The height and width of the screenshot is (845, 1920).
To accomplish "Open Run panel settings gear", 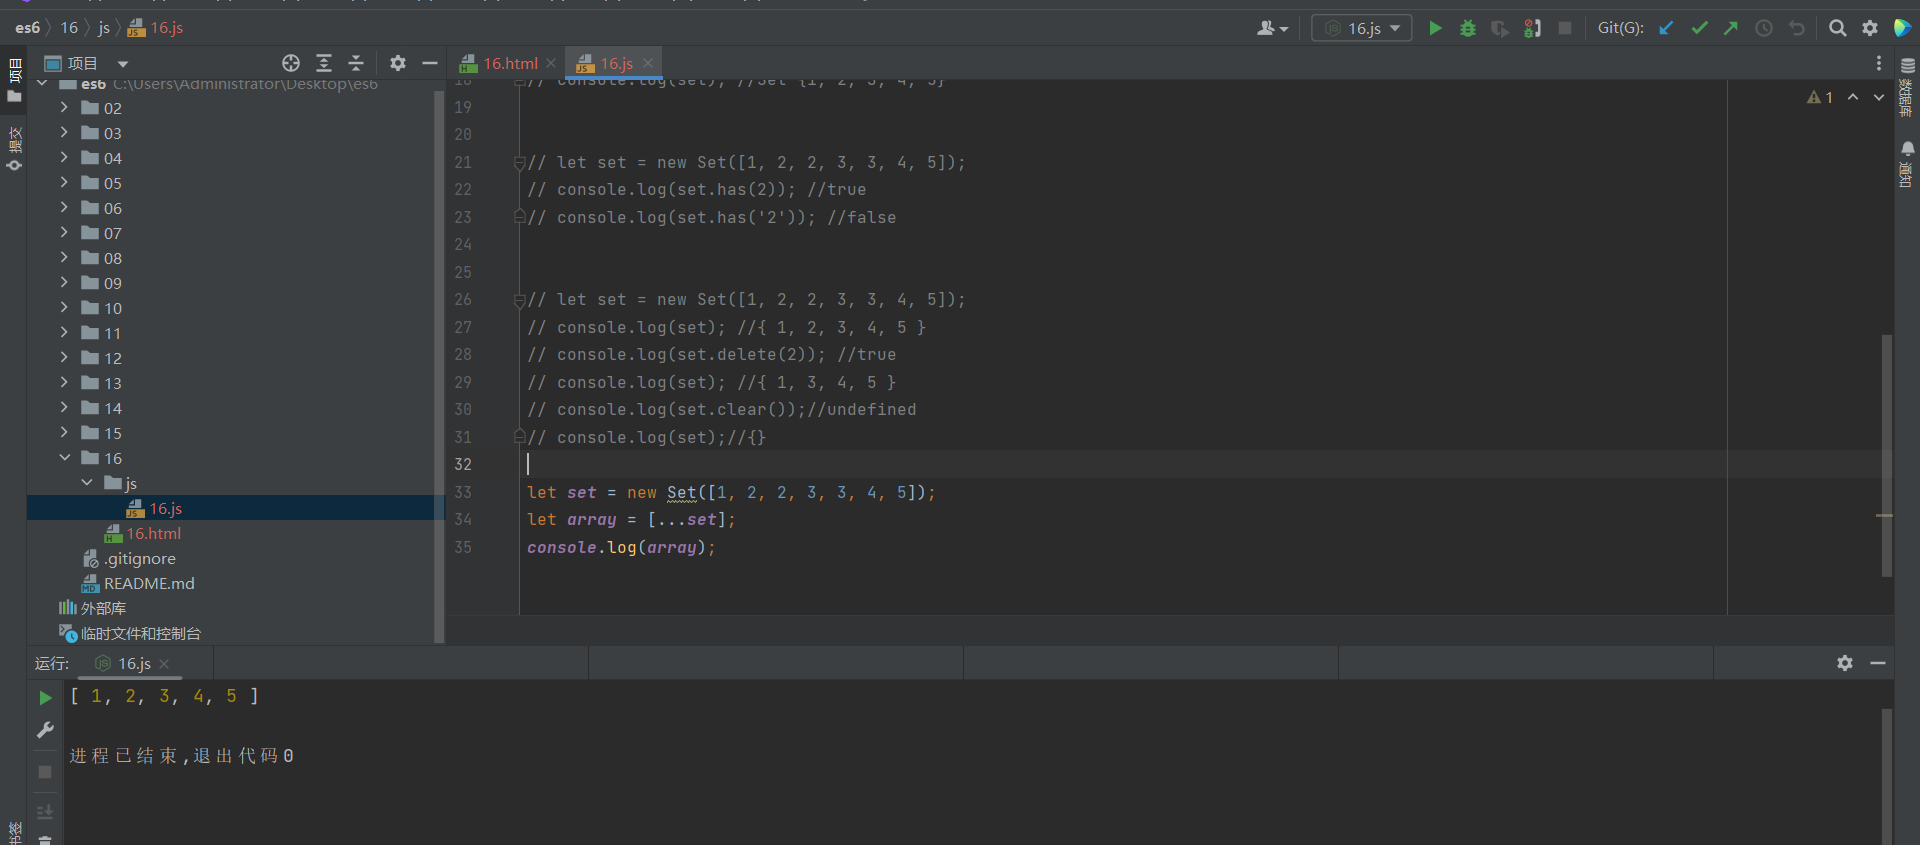I will [x=1845, y=663].
